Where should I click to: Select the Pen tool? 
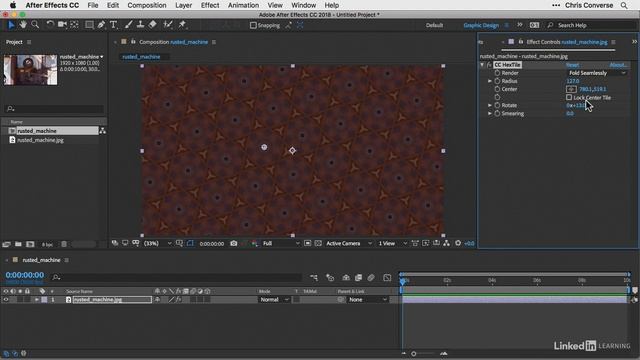click(x=101, y=25)
